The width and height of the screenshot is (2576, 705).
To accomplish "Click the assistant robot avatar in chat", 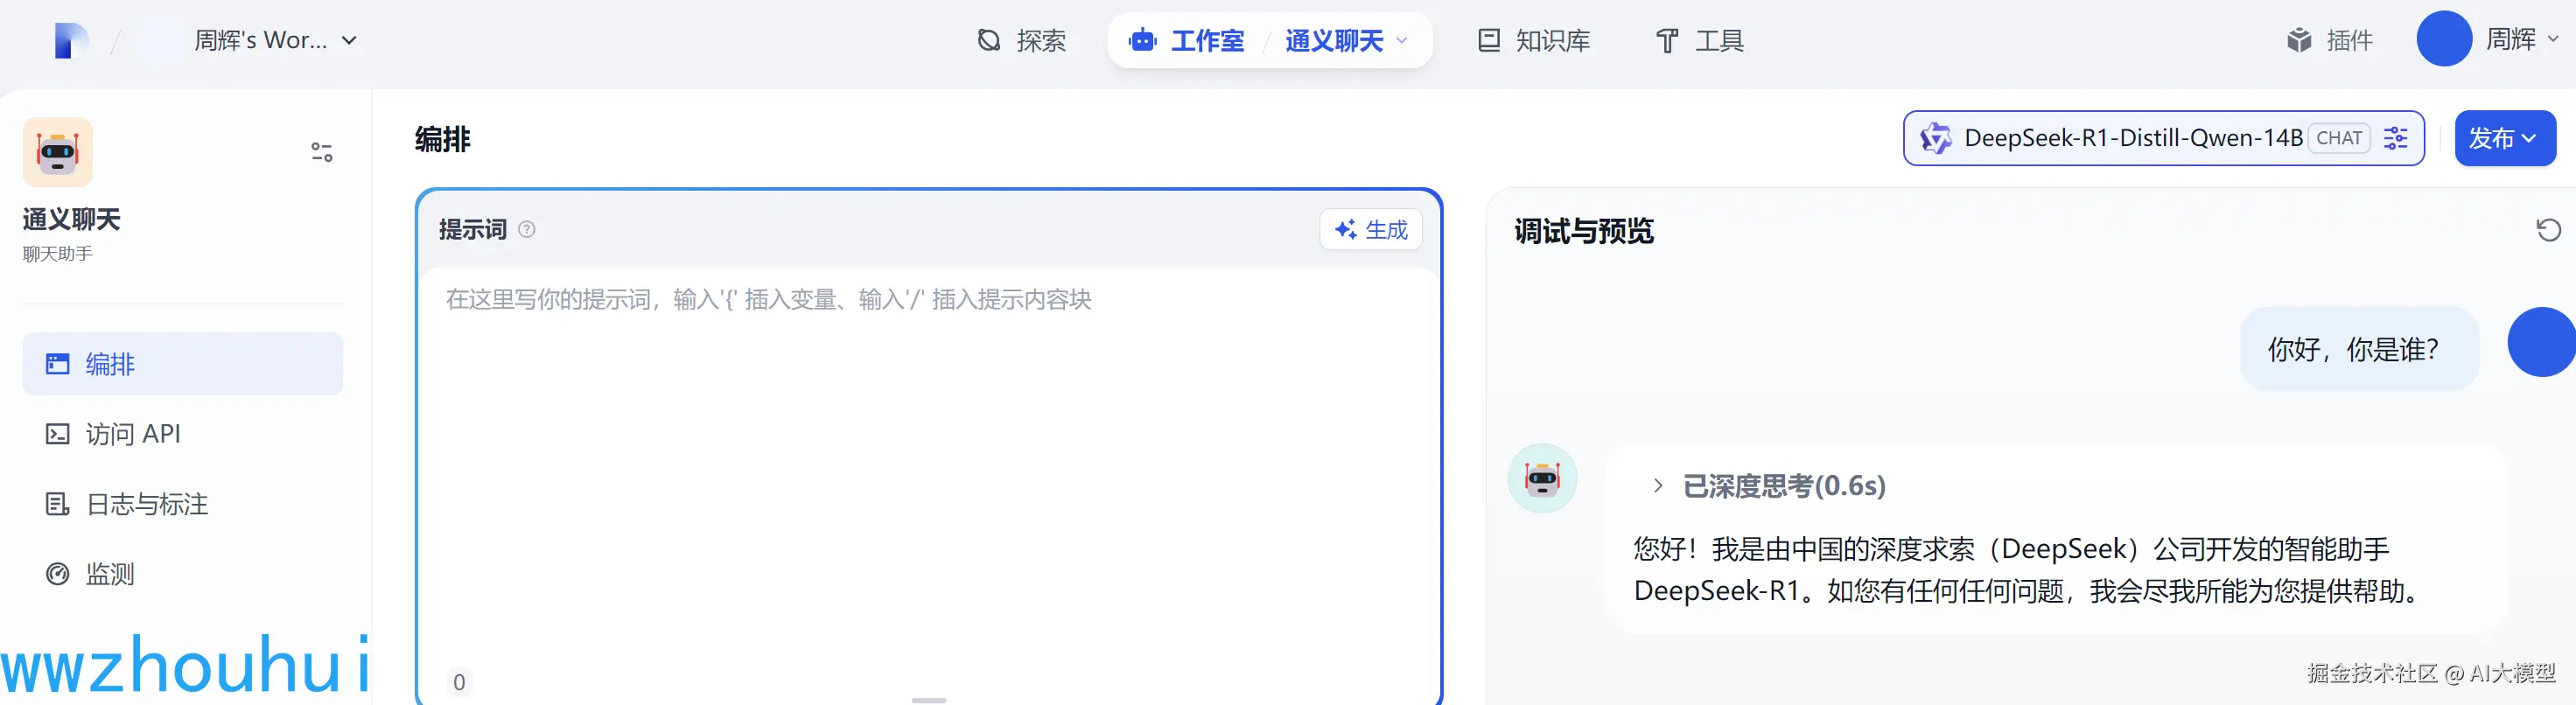I will click(1542, 479).
